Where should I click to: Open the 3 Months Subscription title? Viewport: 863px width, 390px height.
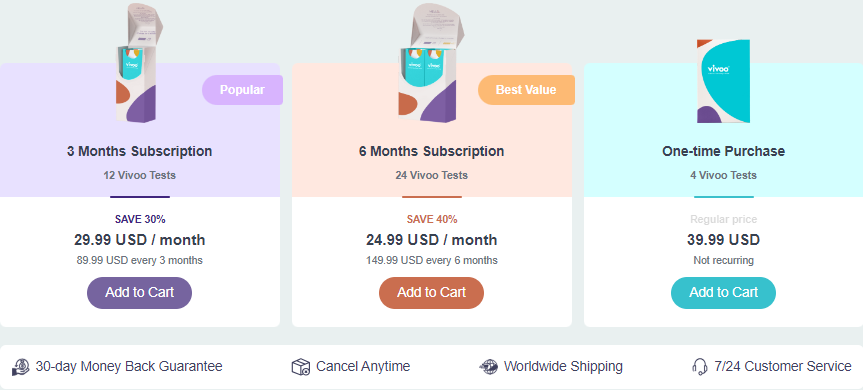[139, 151]
